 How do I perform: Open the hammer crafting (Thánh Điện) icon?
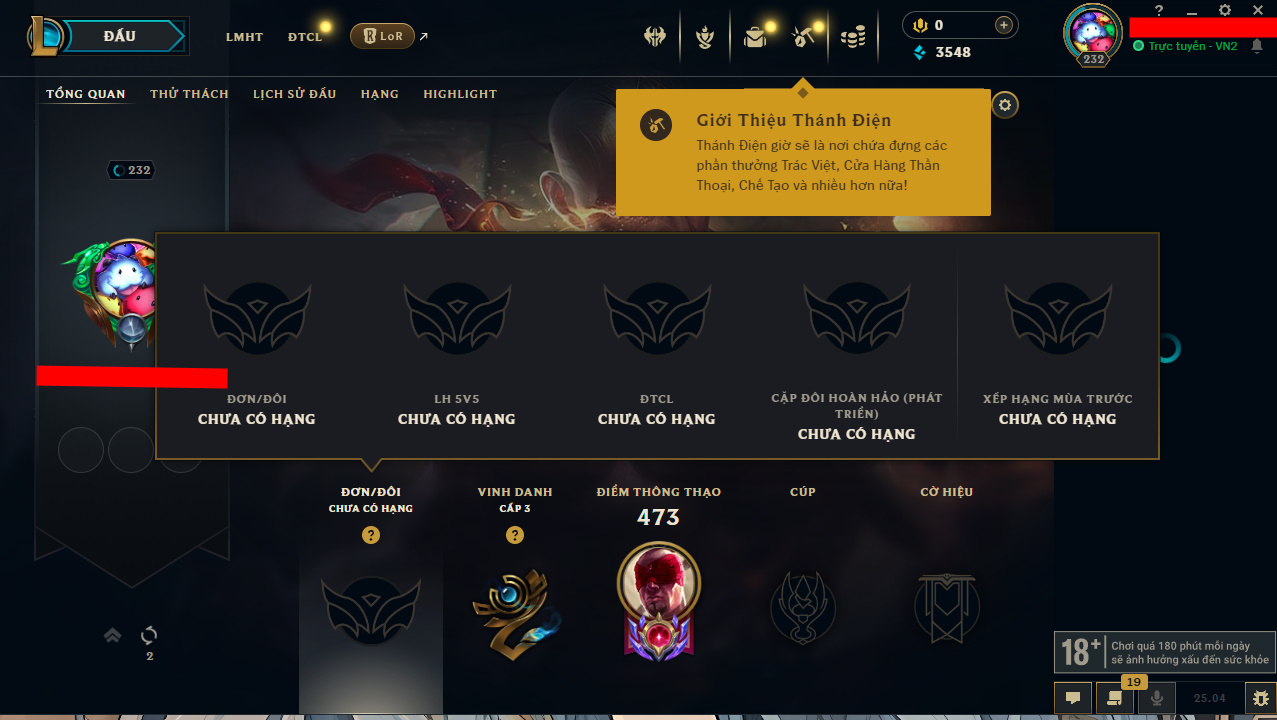803,38
